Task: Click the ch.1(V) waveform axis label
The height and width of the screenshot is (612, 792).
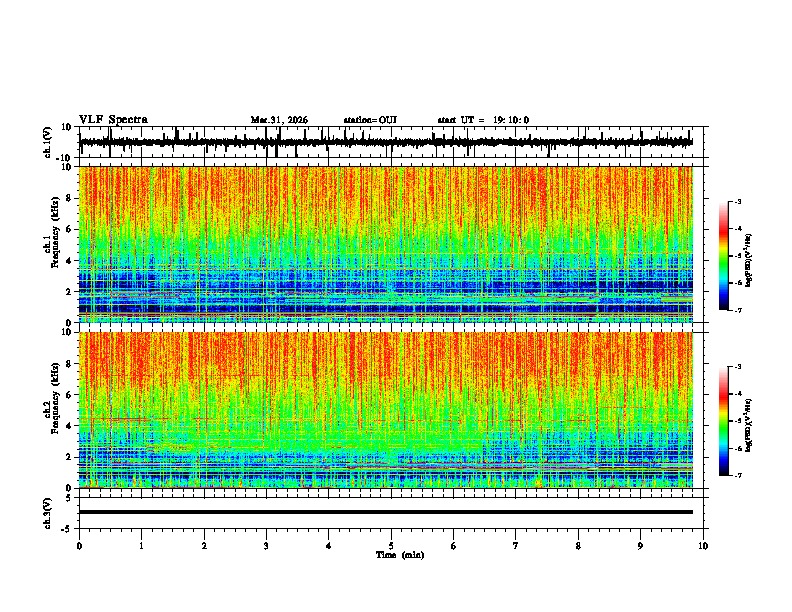Action: point(48,142)
